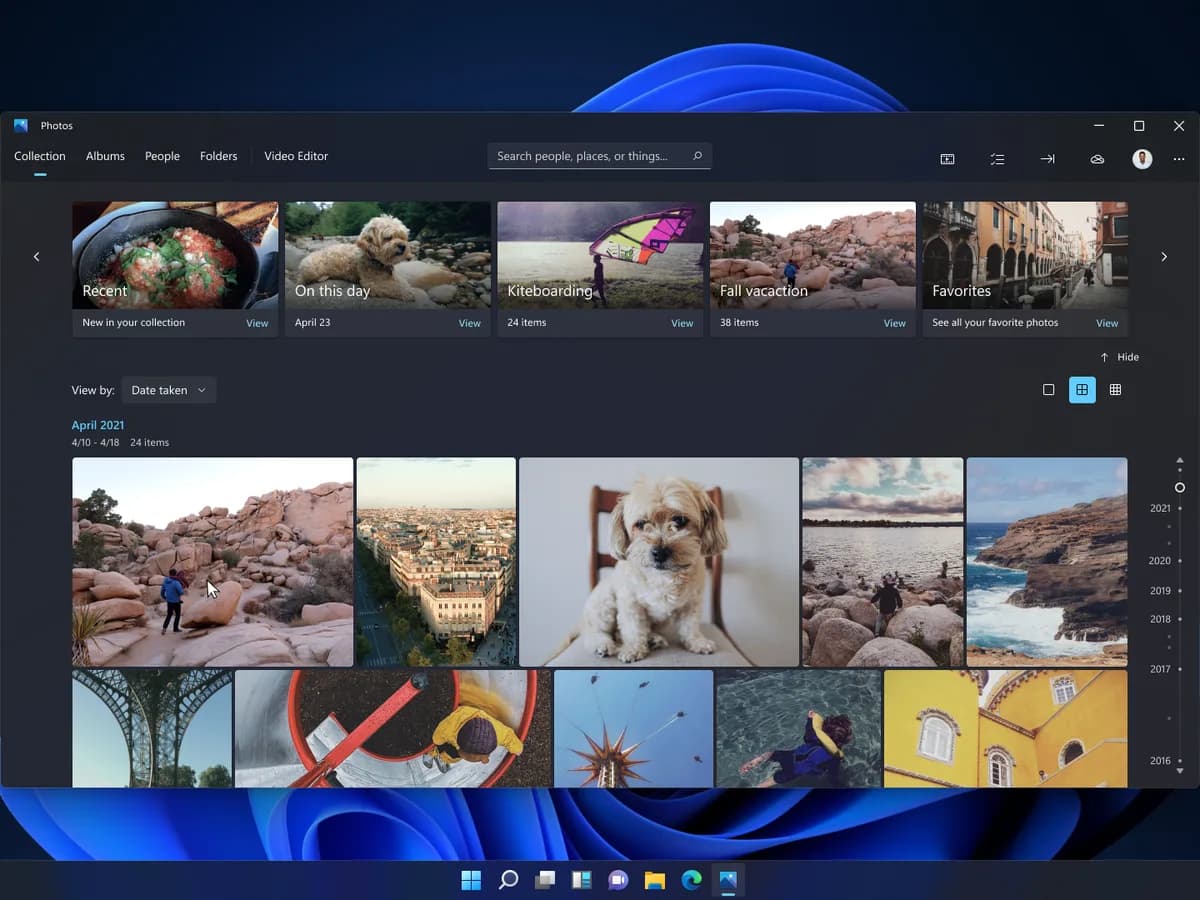Screen dimensions: 1200x900
Task: Click View on the Favorites card
Action: coord(1107,323)
